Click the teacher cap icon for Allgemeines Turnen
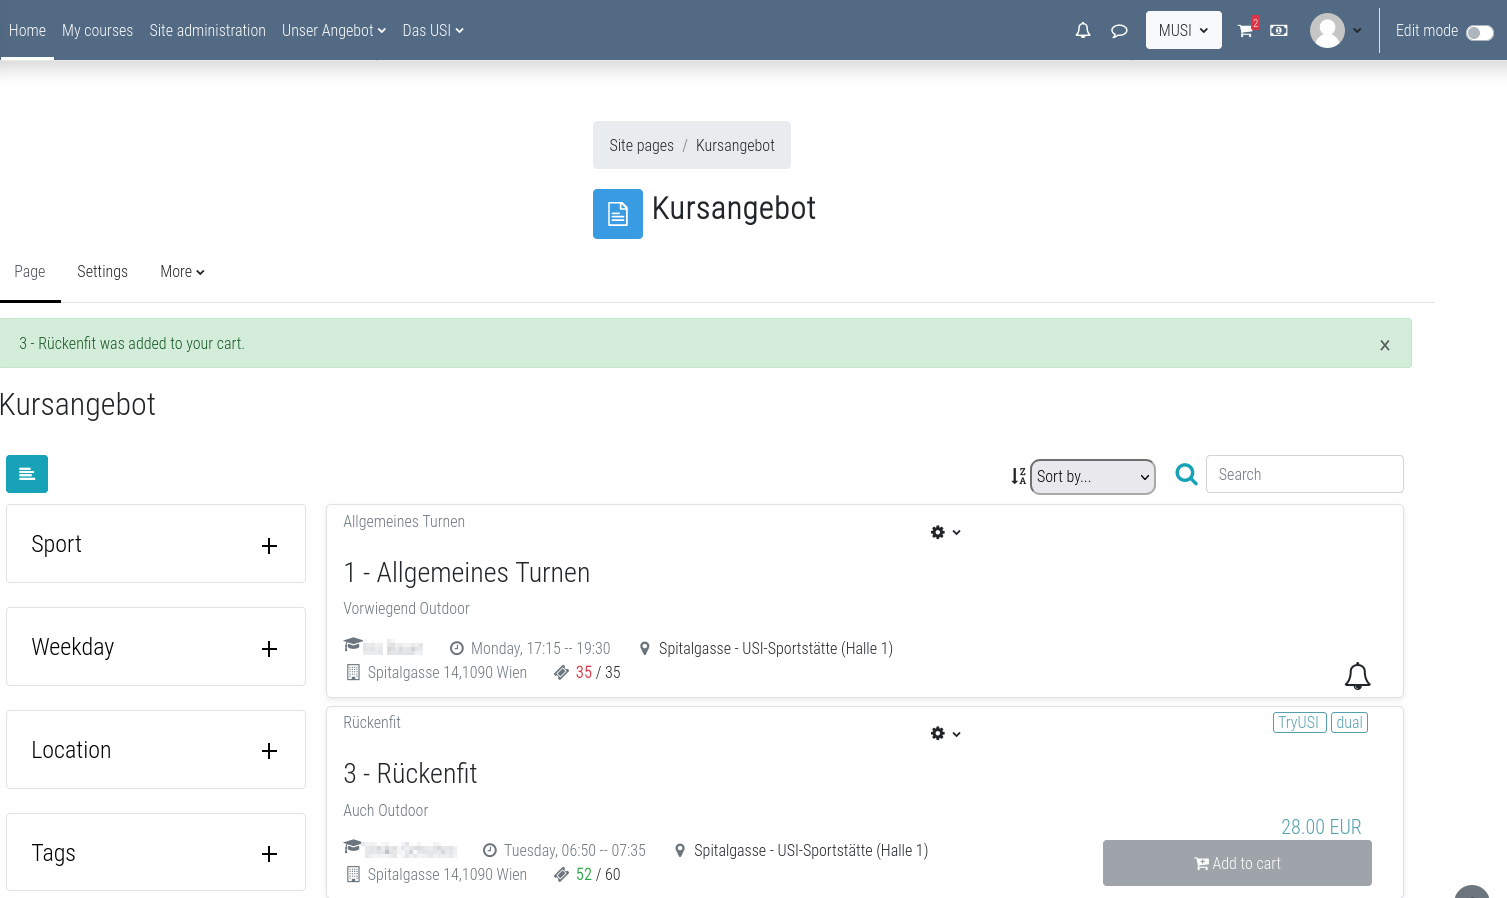 tap(352, 645)
